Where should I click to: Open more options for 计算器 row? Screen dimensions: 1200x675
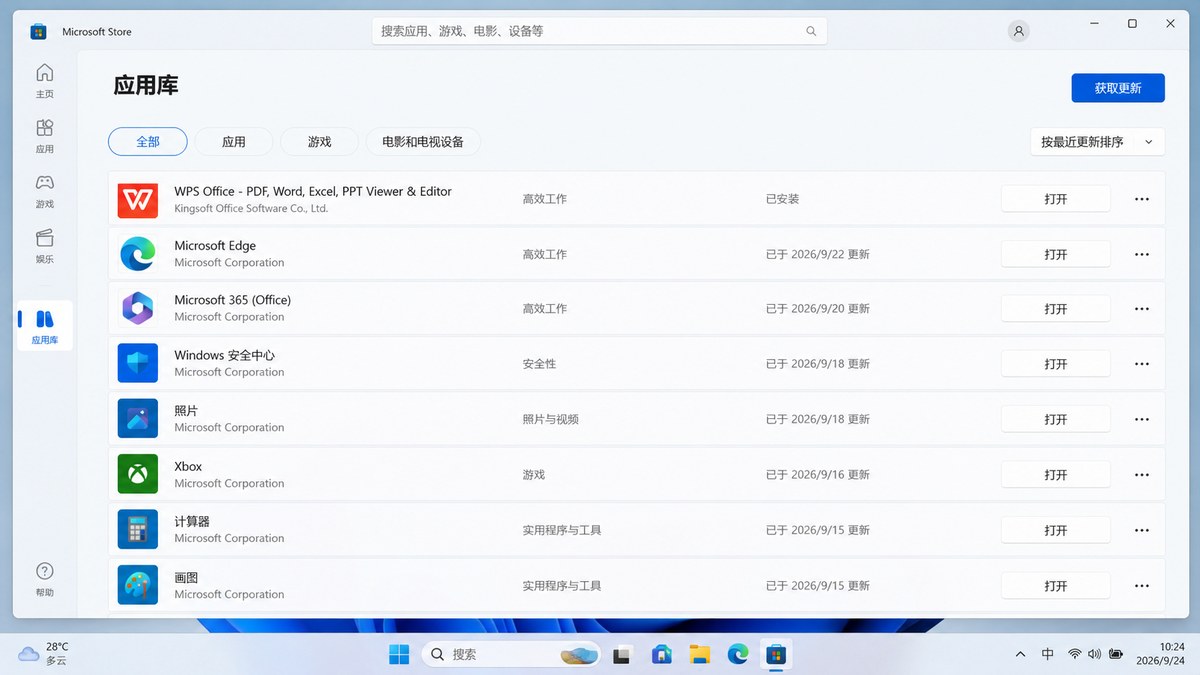(x=1142, y=530)
